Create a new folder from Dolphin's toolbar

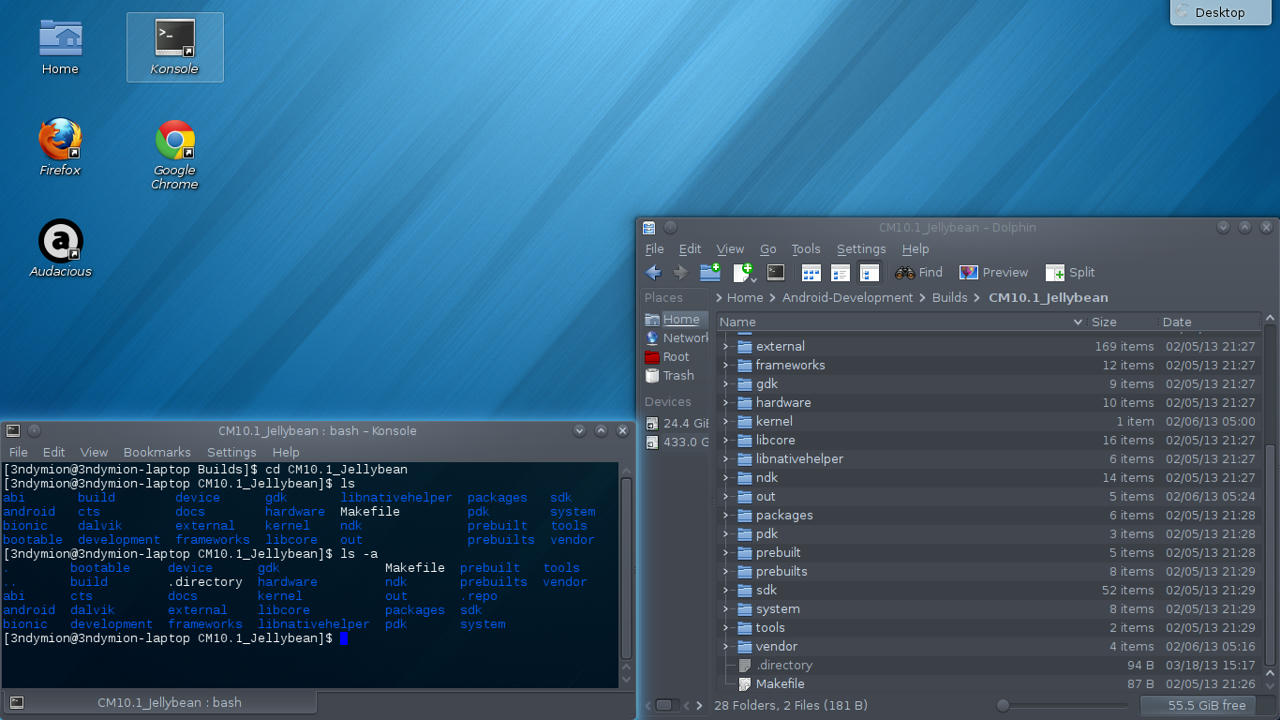click(710, 272)
